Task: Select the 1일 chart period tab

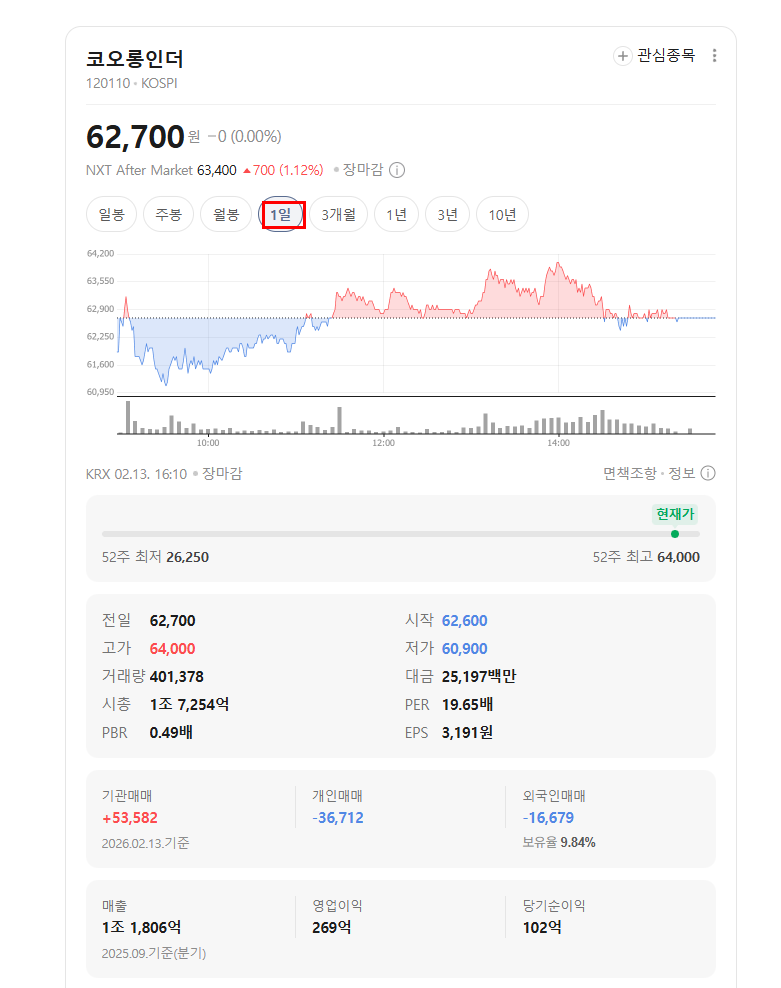Action: 281,215
